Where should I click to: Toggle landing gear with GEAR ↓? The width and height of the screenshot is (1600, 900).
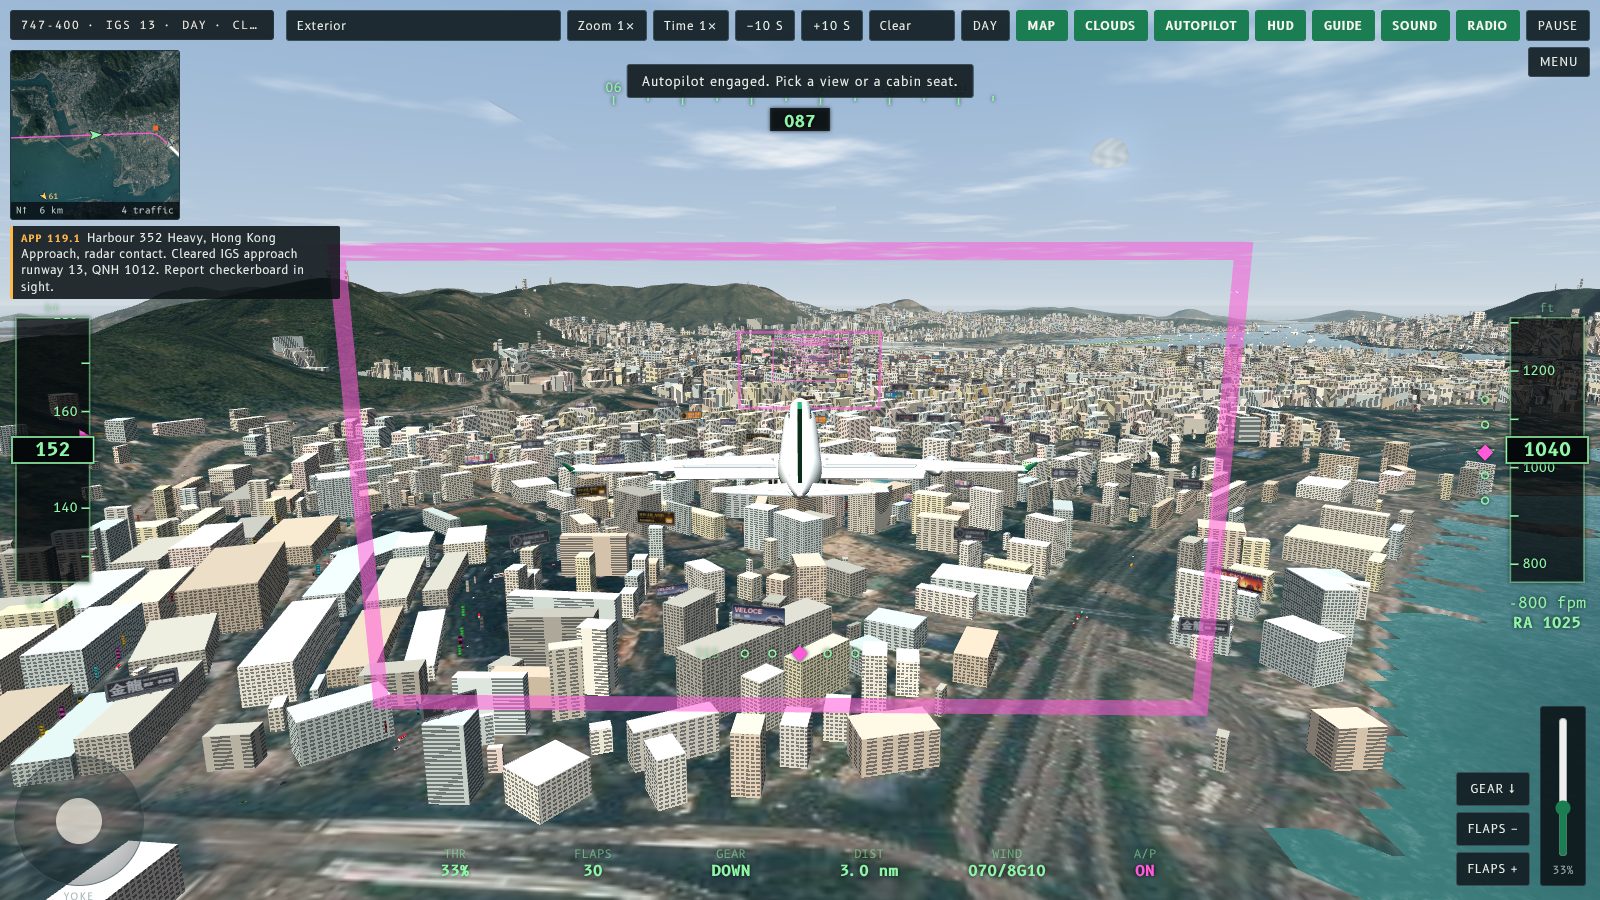tap(1492, 789)
